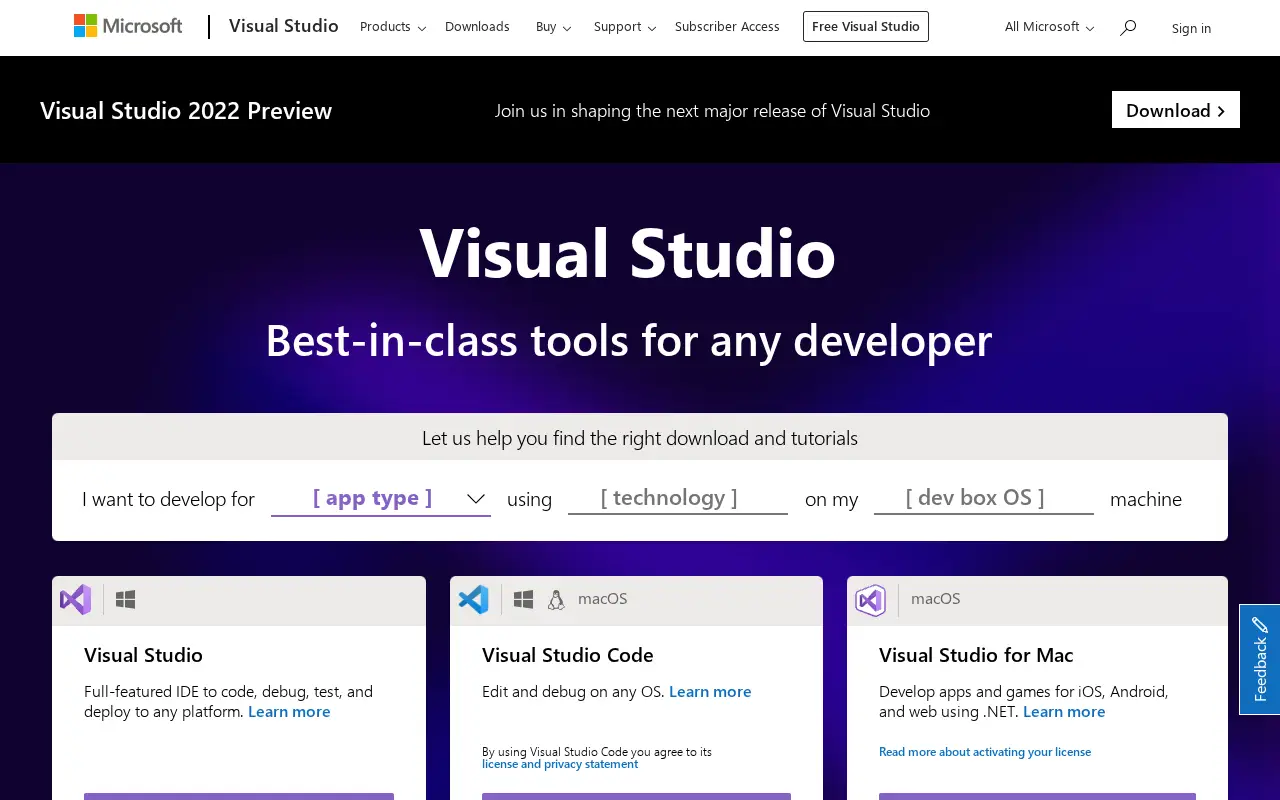The image size is (1280, 800).
Task: Open the app type dropdown
Action: pos(381,498)
